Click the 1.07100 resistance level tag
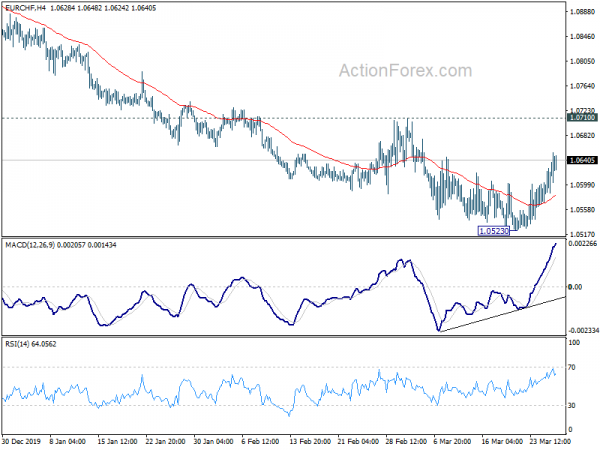The width and height of the screenshot is (600, 450). pyautogui.click(x=582, y=118)
